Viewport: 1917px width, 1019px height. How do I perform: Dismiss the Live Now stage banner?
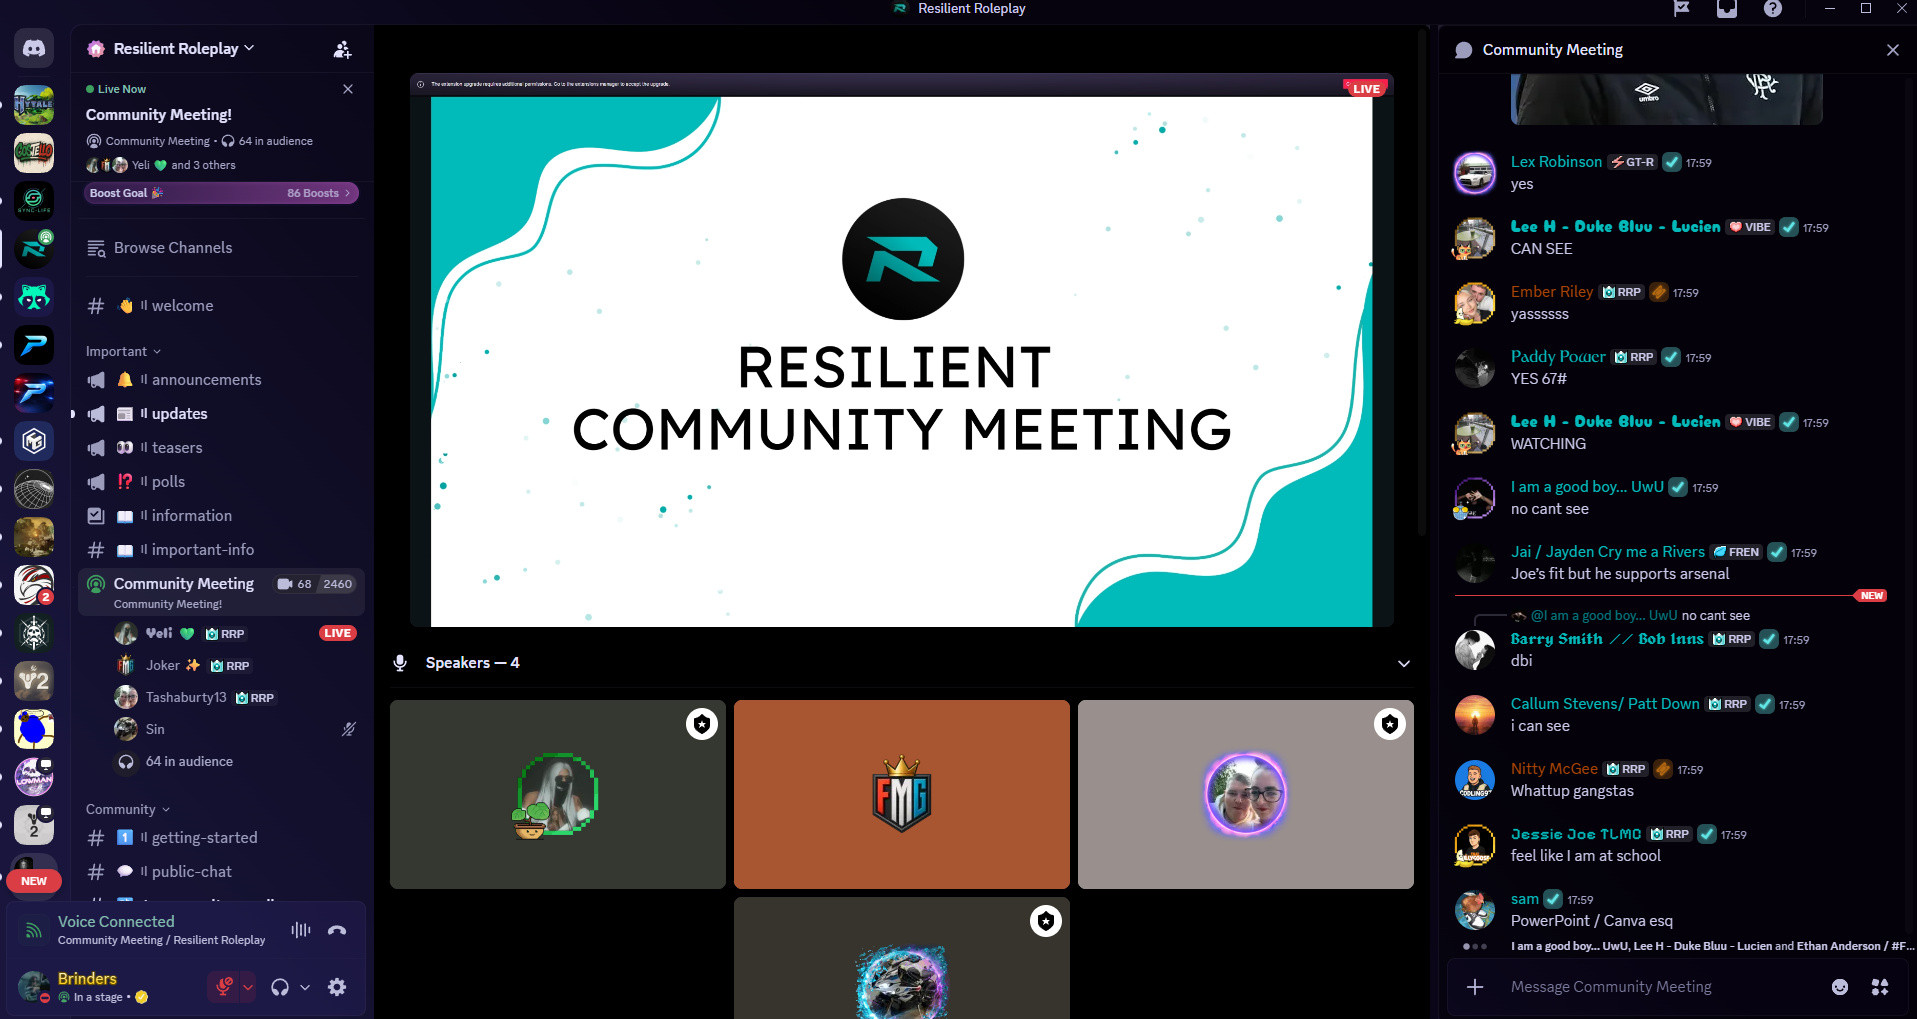(x=348, y=89)
